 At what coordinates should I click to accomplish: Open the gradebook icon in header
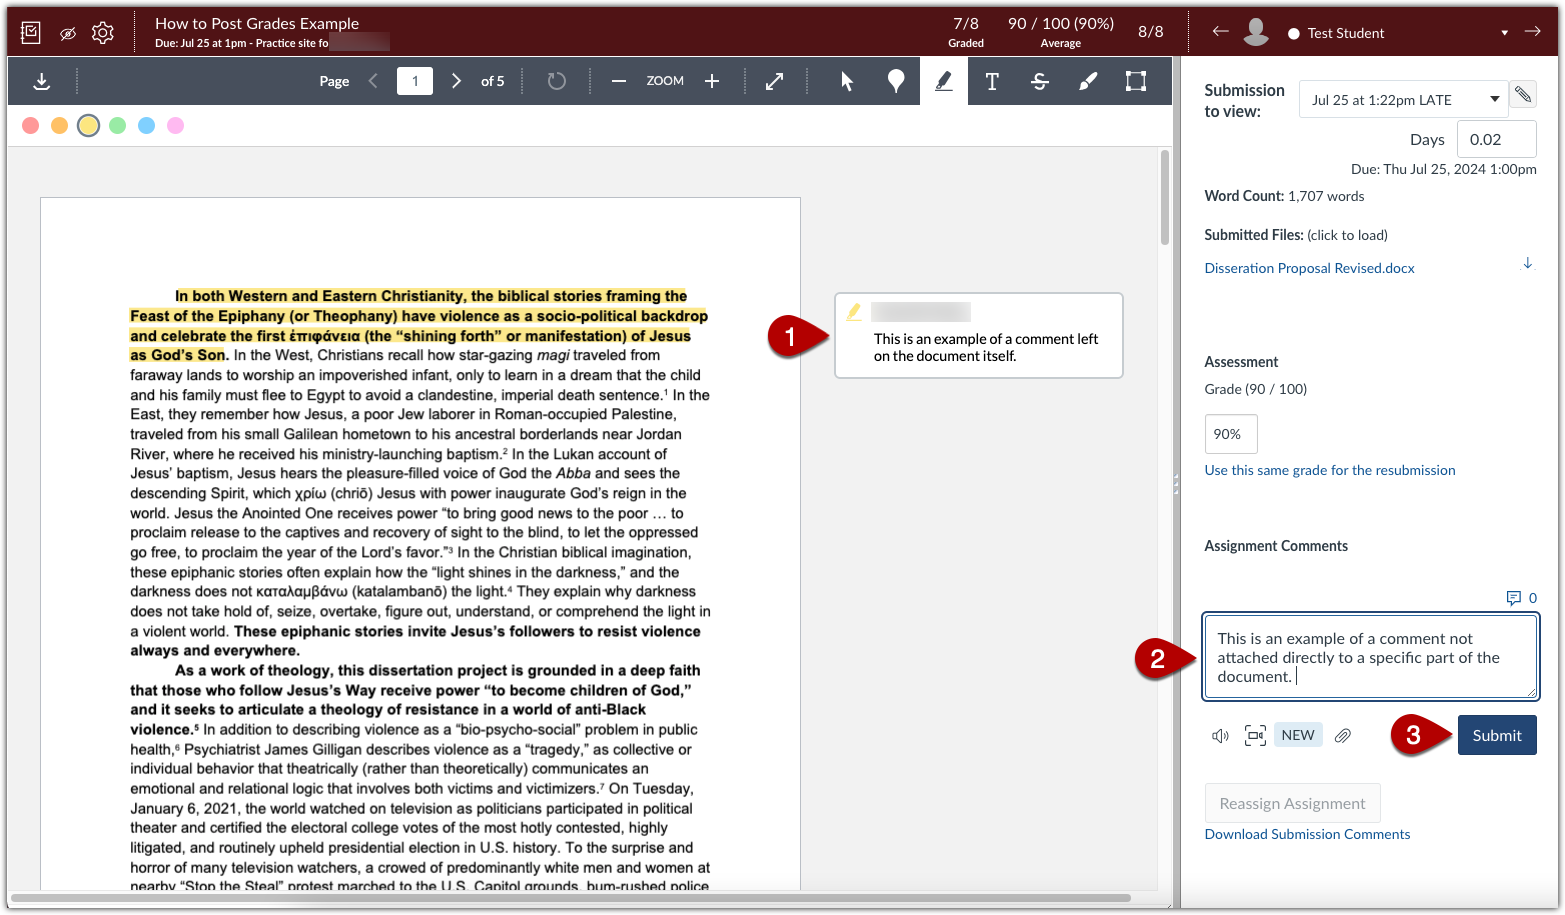click(x=31, y=33)
